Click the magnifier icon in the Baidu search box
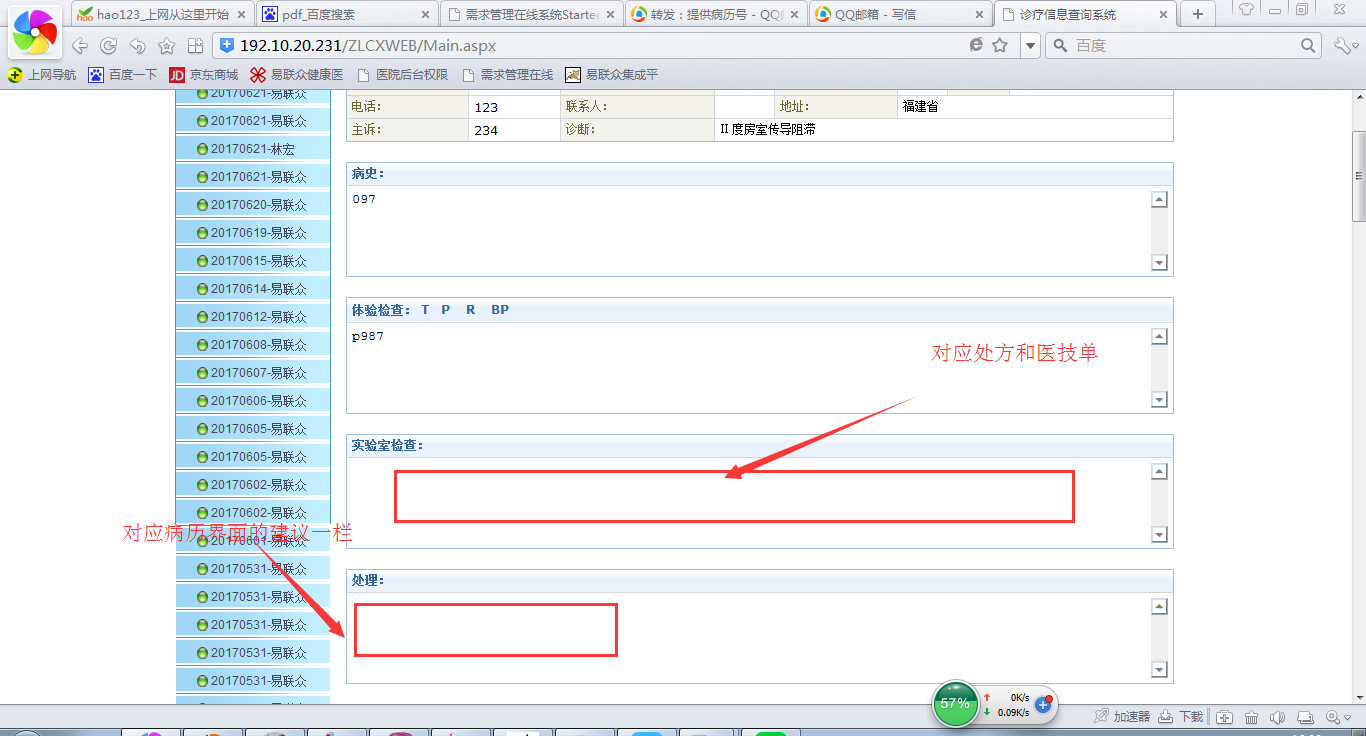 (x=1308, y=46)
